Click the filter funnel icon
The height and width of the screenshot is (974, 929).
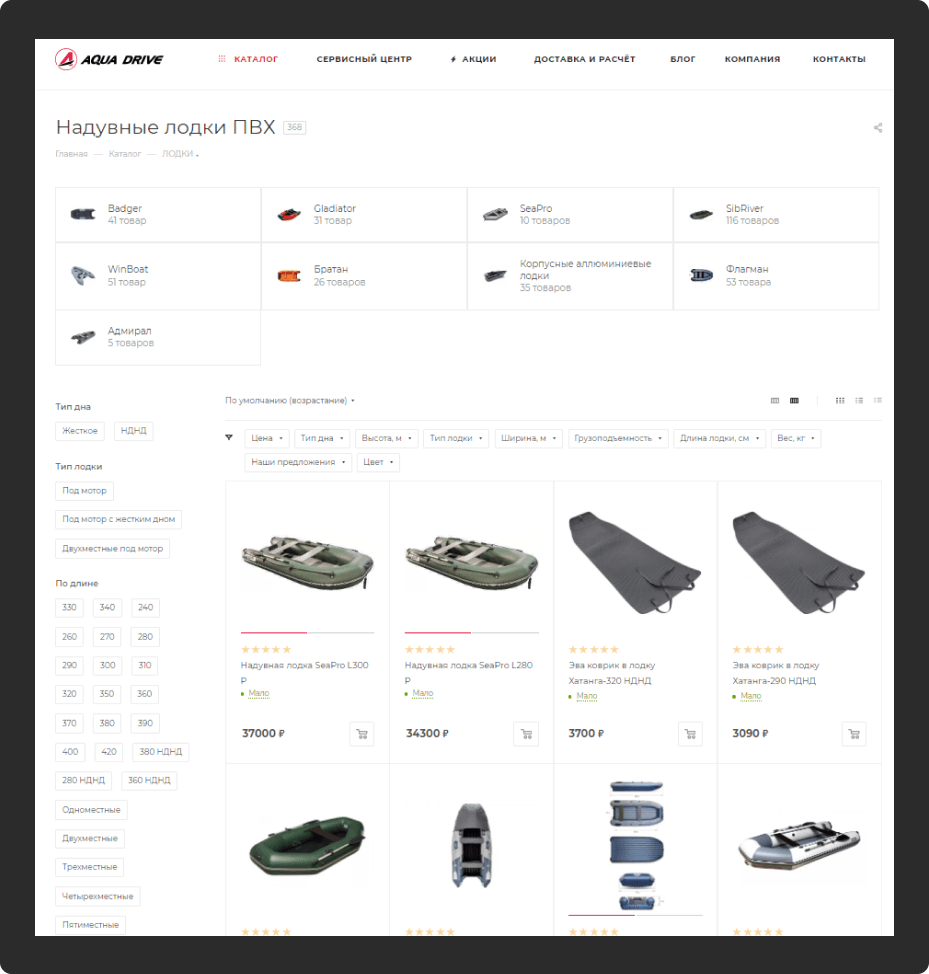coord(229,438)
